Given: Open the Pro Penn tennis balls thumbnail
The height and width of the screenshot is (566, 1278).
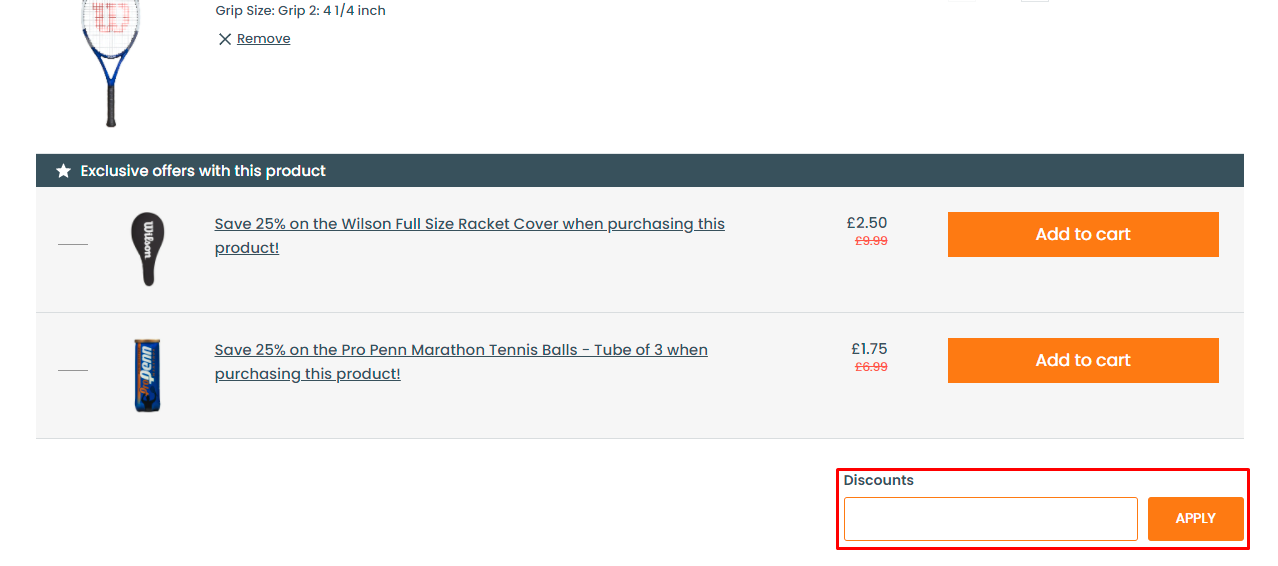Looking at the screenshot, I should (148, 375).
